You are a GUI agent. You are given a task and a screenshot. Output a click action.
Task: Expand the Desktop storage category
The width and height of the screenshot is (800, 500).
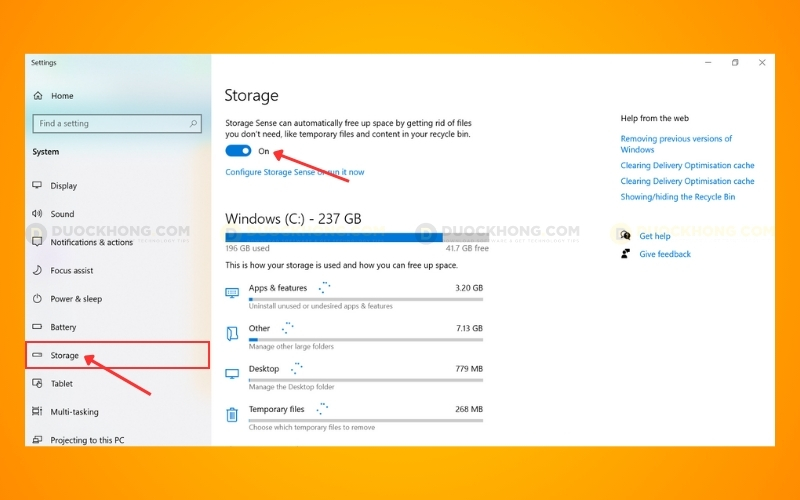click(264, 369)
